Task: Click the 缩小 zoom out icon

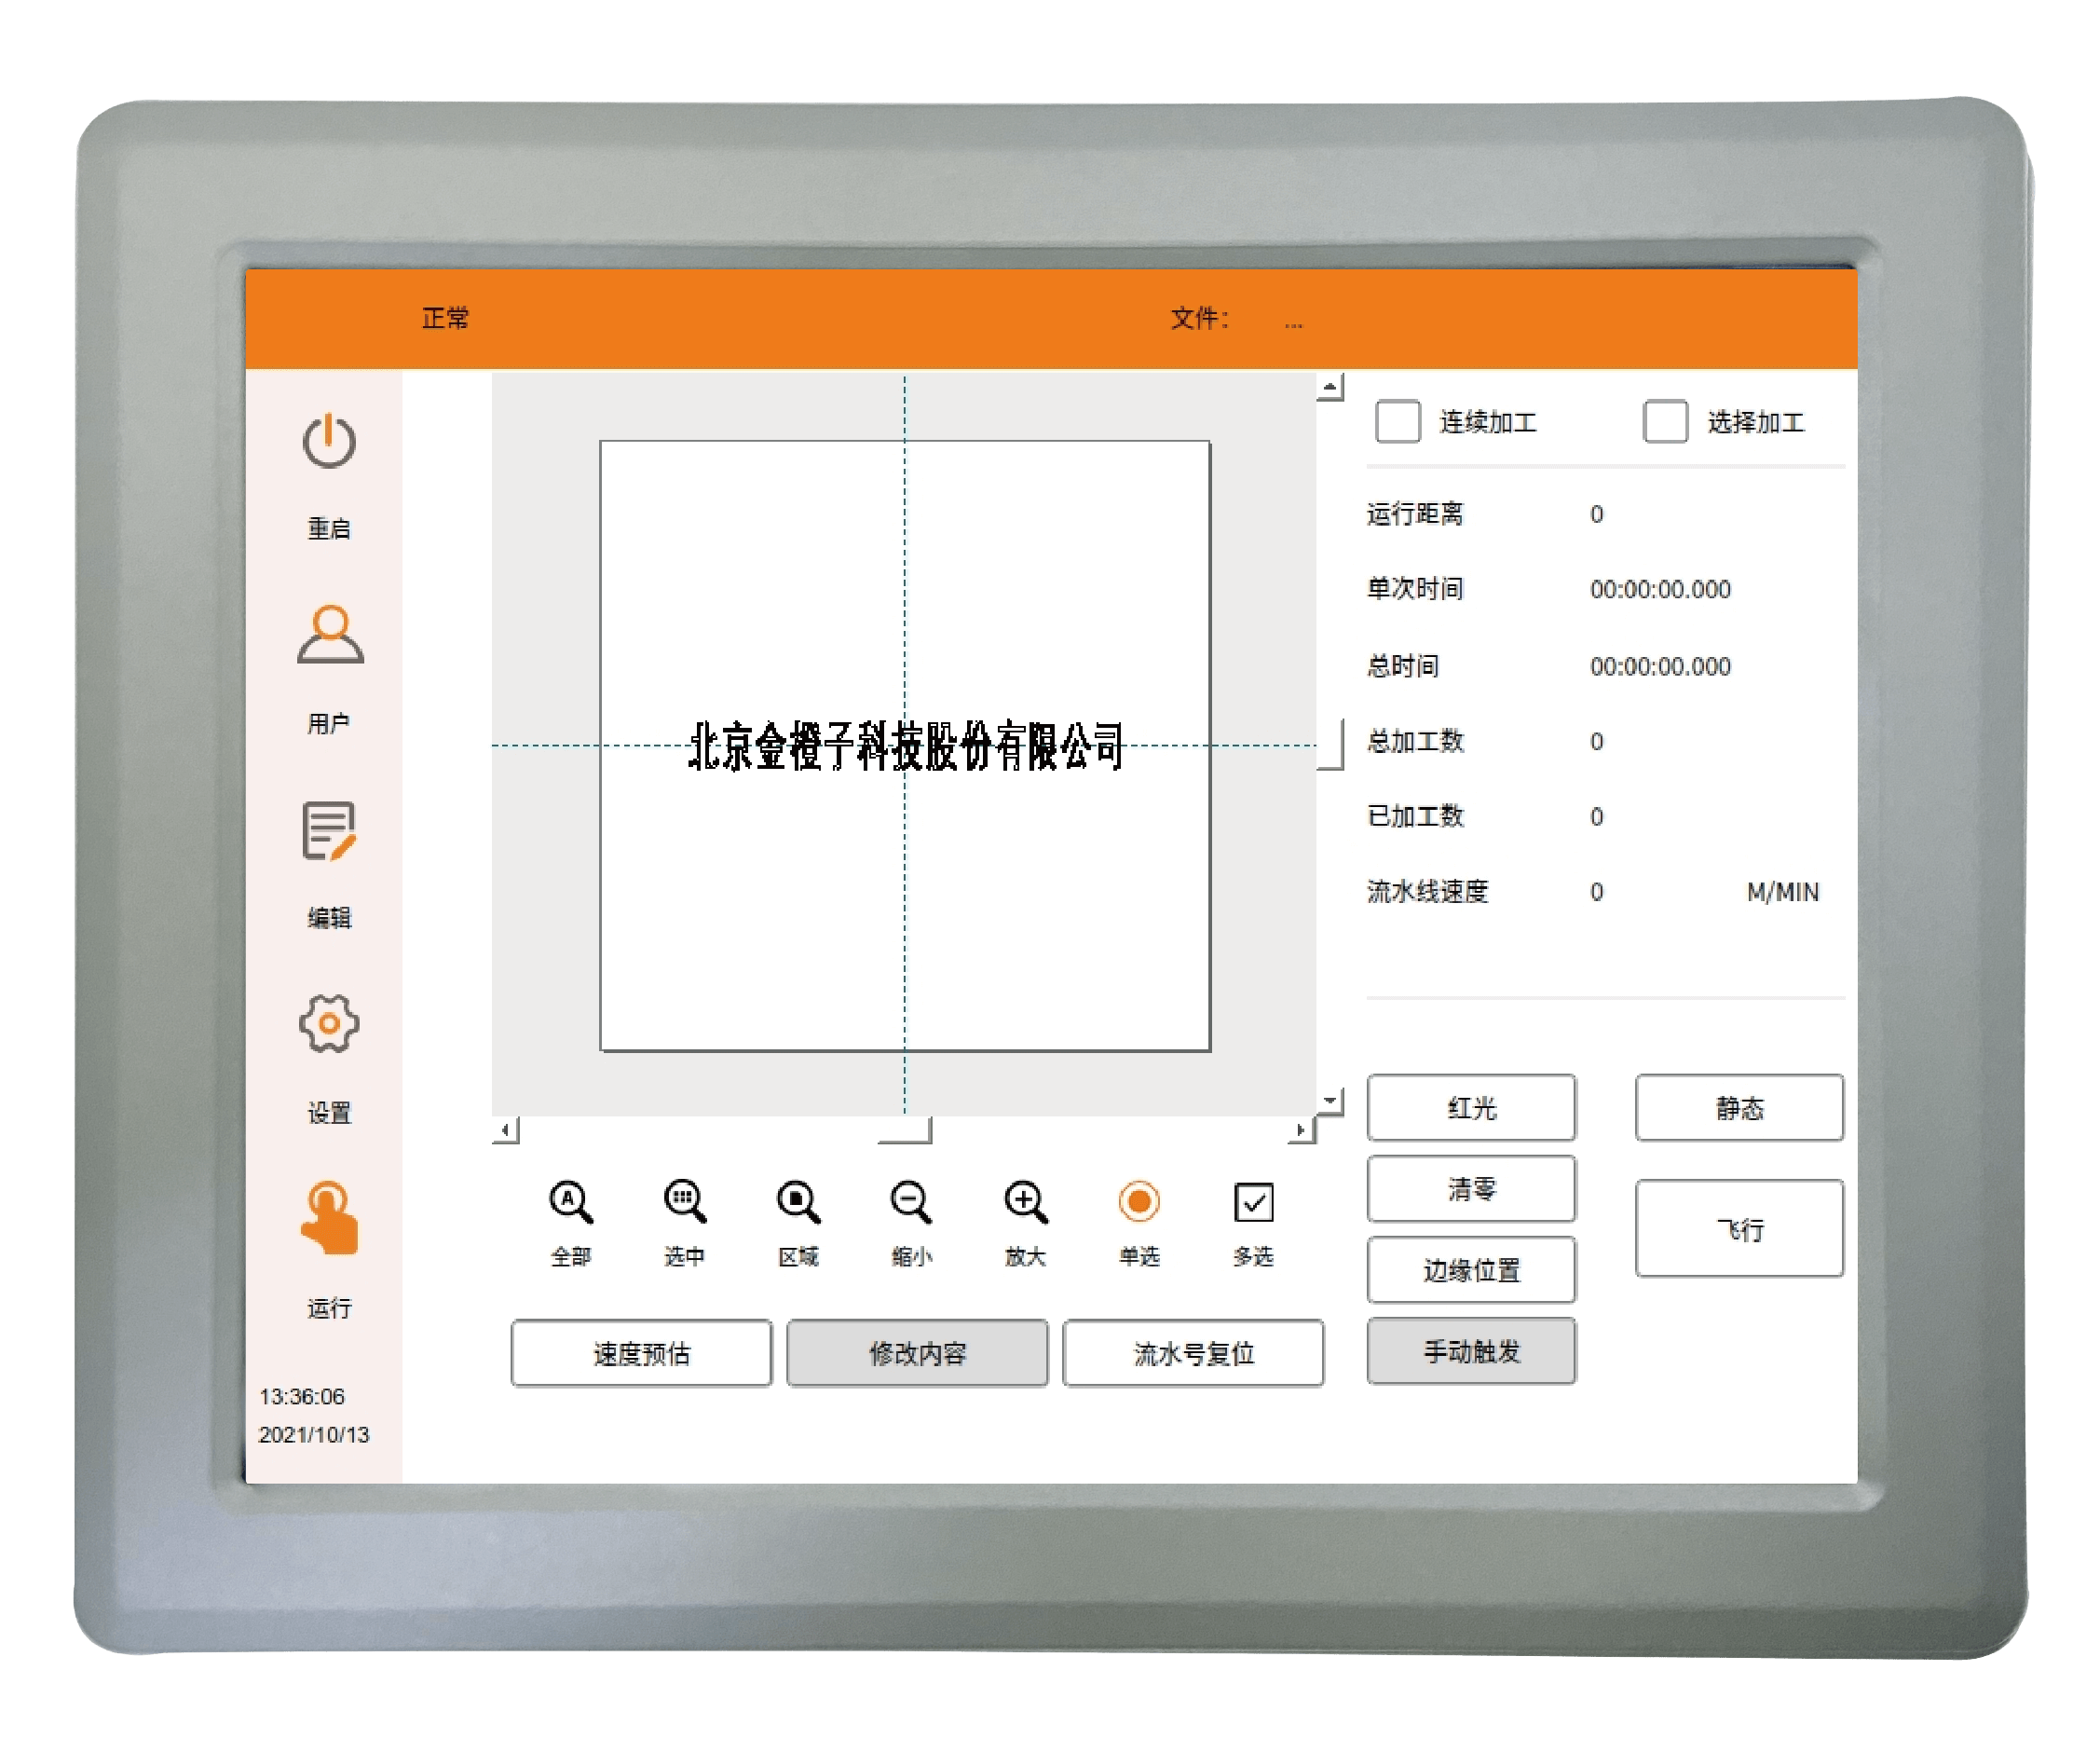Action: [911, 1202]
